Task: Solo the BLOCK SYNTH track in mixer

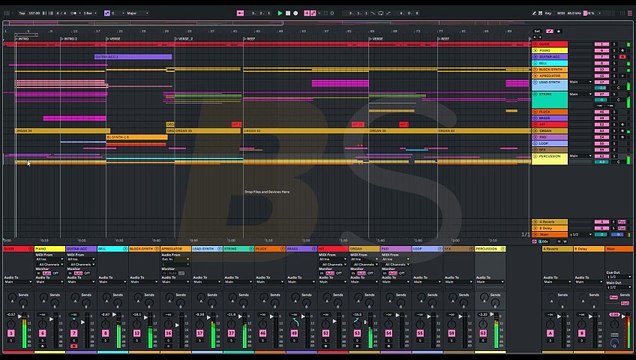Action: [x=137, y=341]
